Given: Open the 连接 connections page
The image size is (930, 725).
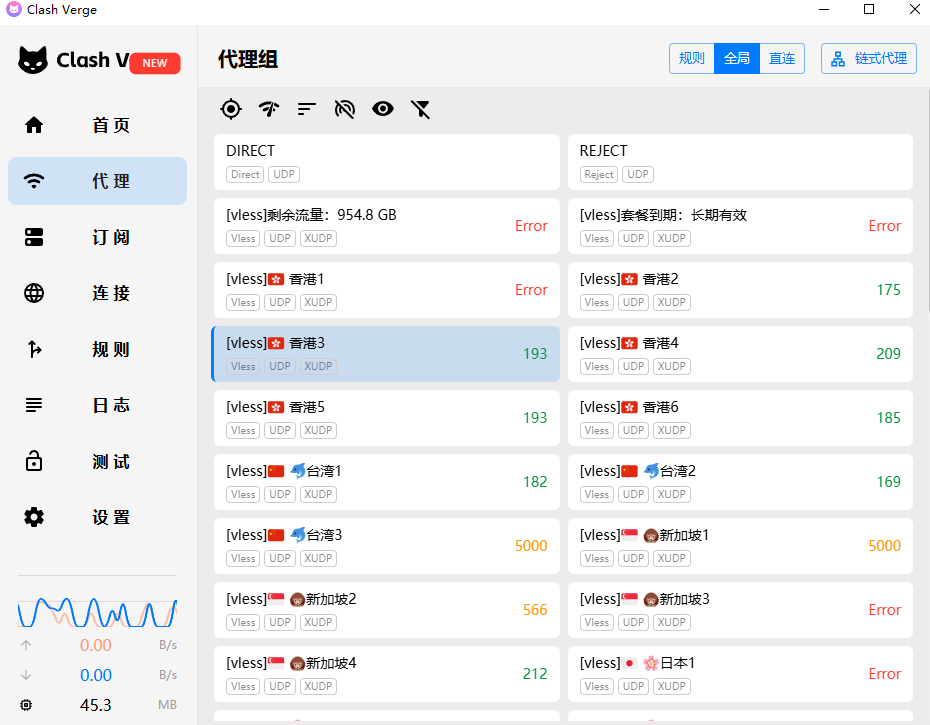Looking at the screenshot, I should tap(97, 293).
